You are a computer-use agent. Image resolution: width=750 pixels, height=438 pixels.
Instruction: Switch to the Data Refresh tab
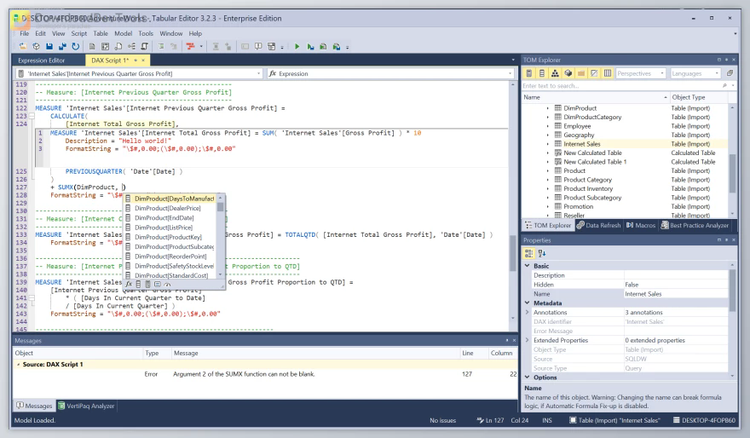coord(599,225)
